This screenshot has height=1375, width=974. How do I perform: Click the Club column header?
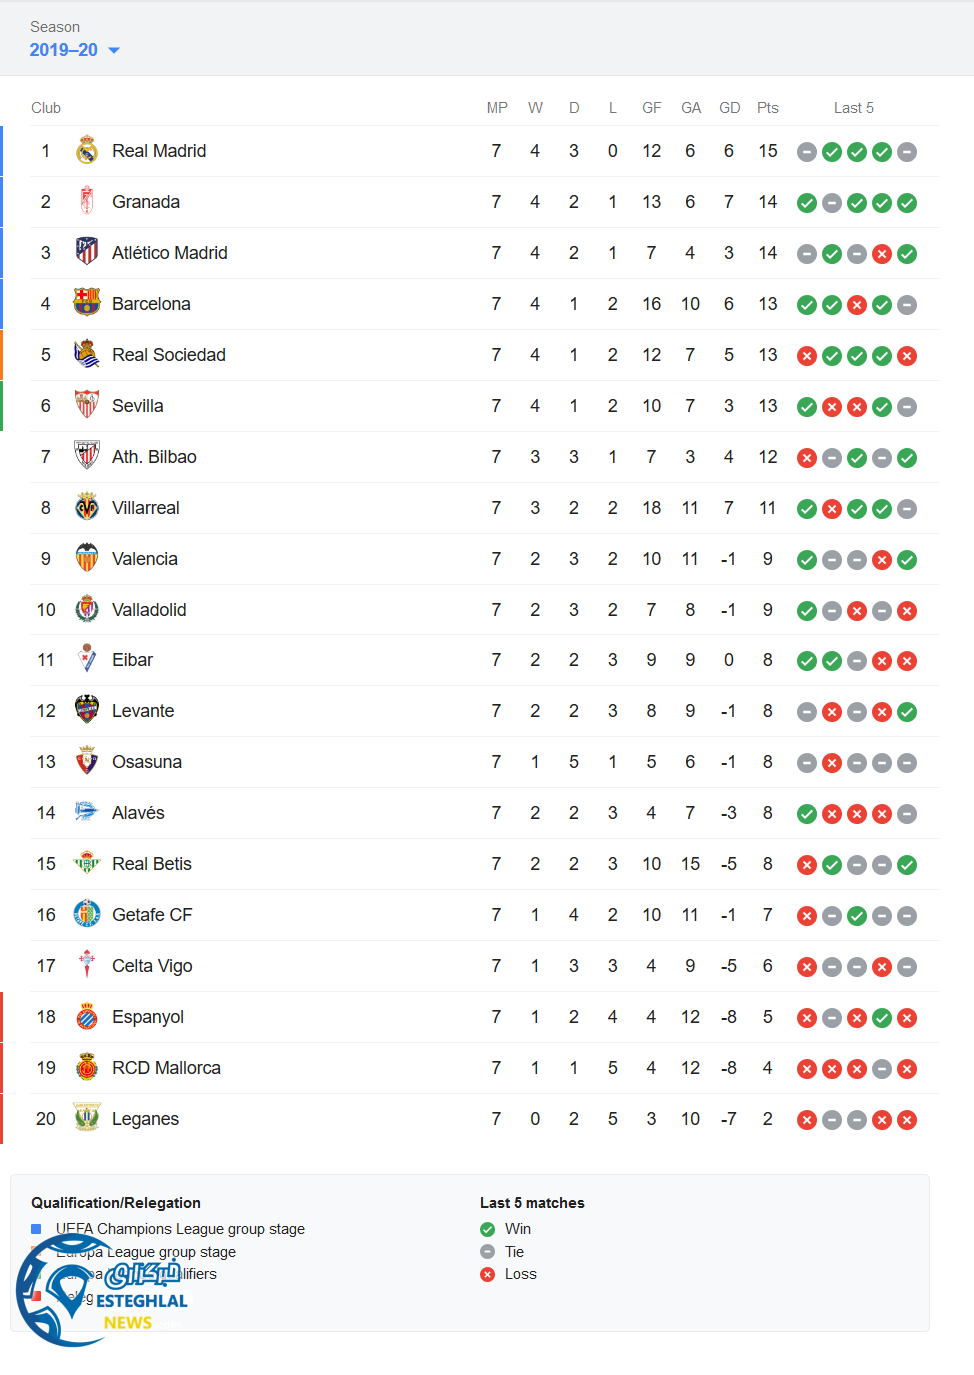tap(46, 108)
